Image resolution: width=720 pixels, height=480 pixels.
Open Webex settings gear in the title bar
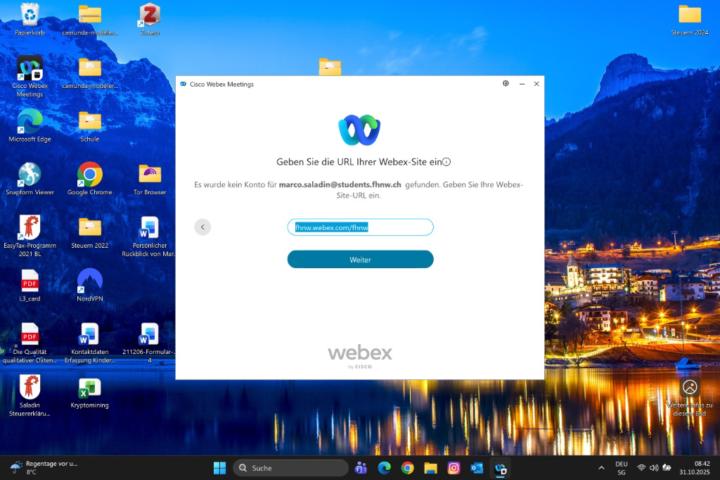click(x=506, y=84)
